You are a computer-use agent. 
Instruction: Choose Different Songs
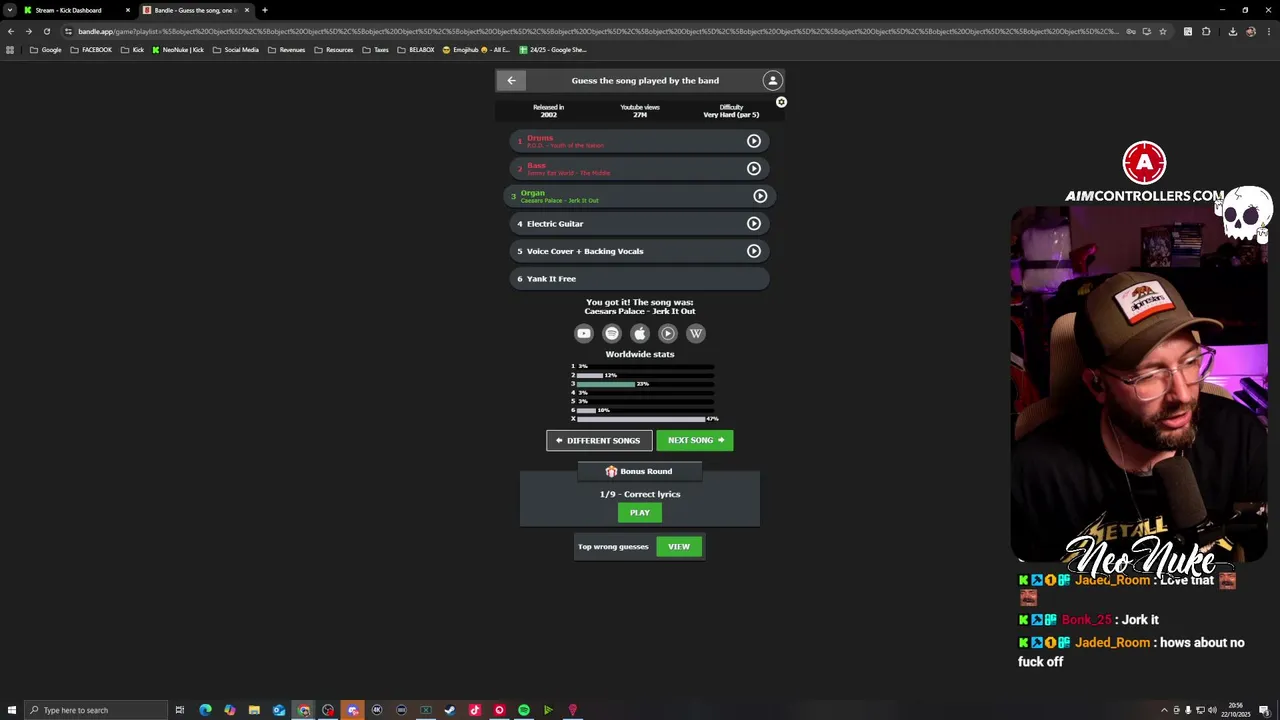coord(599,440)
